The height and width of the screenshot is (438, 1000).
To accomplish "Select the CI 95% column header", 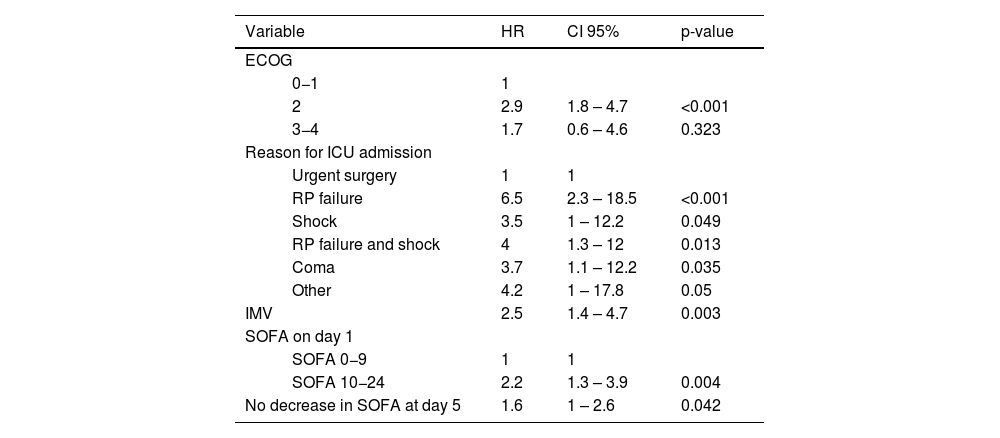I will (x=592, y=32).
